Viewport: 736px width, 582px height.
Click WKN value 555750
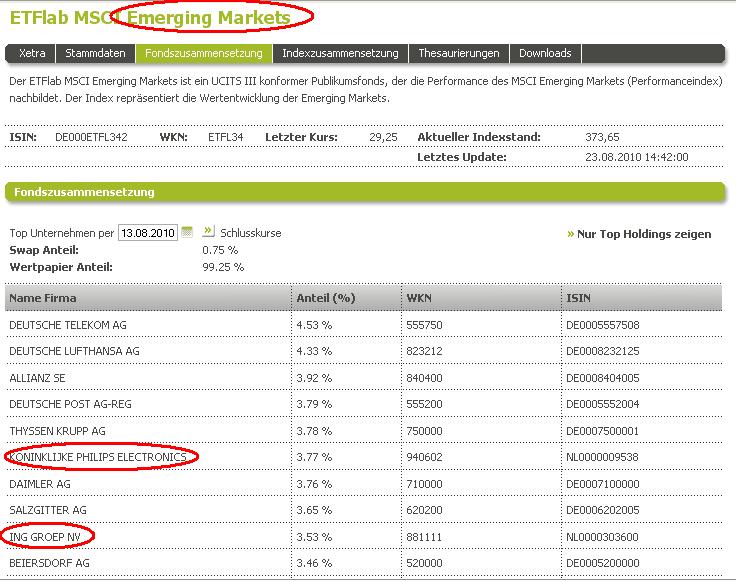pyautogui.click(x=424, y=325)
